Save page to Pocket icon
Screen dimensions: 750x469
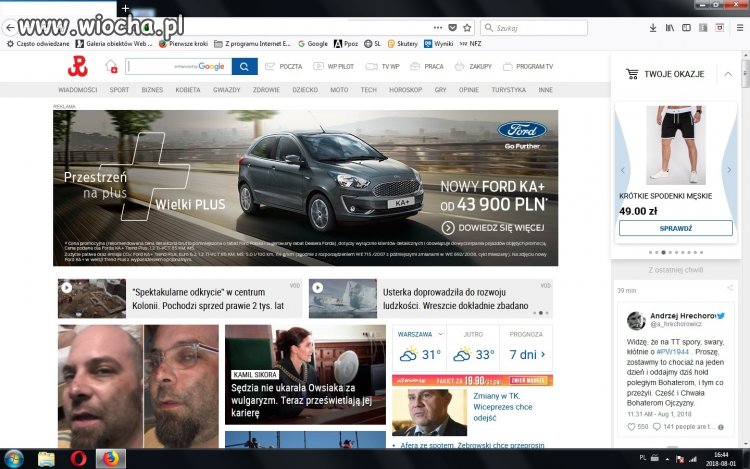coord(452,28)
